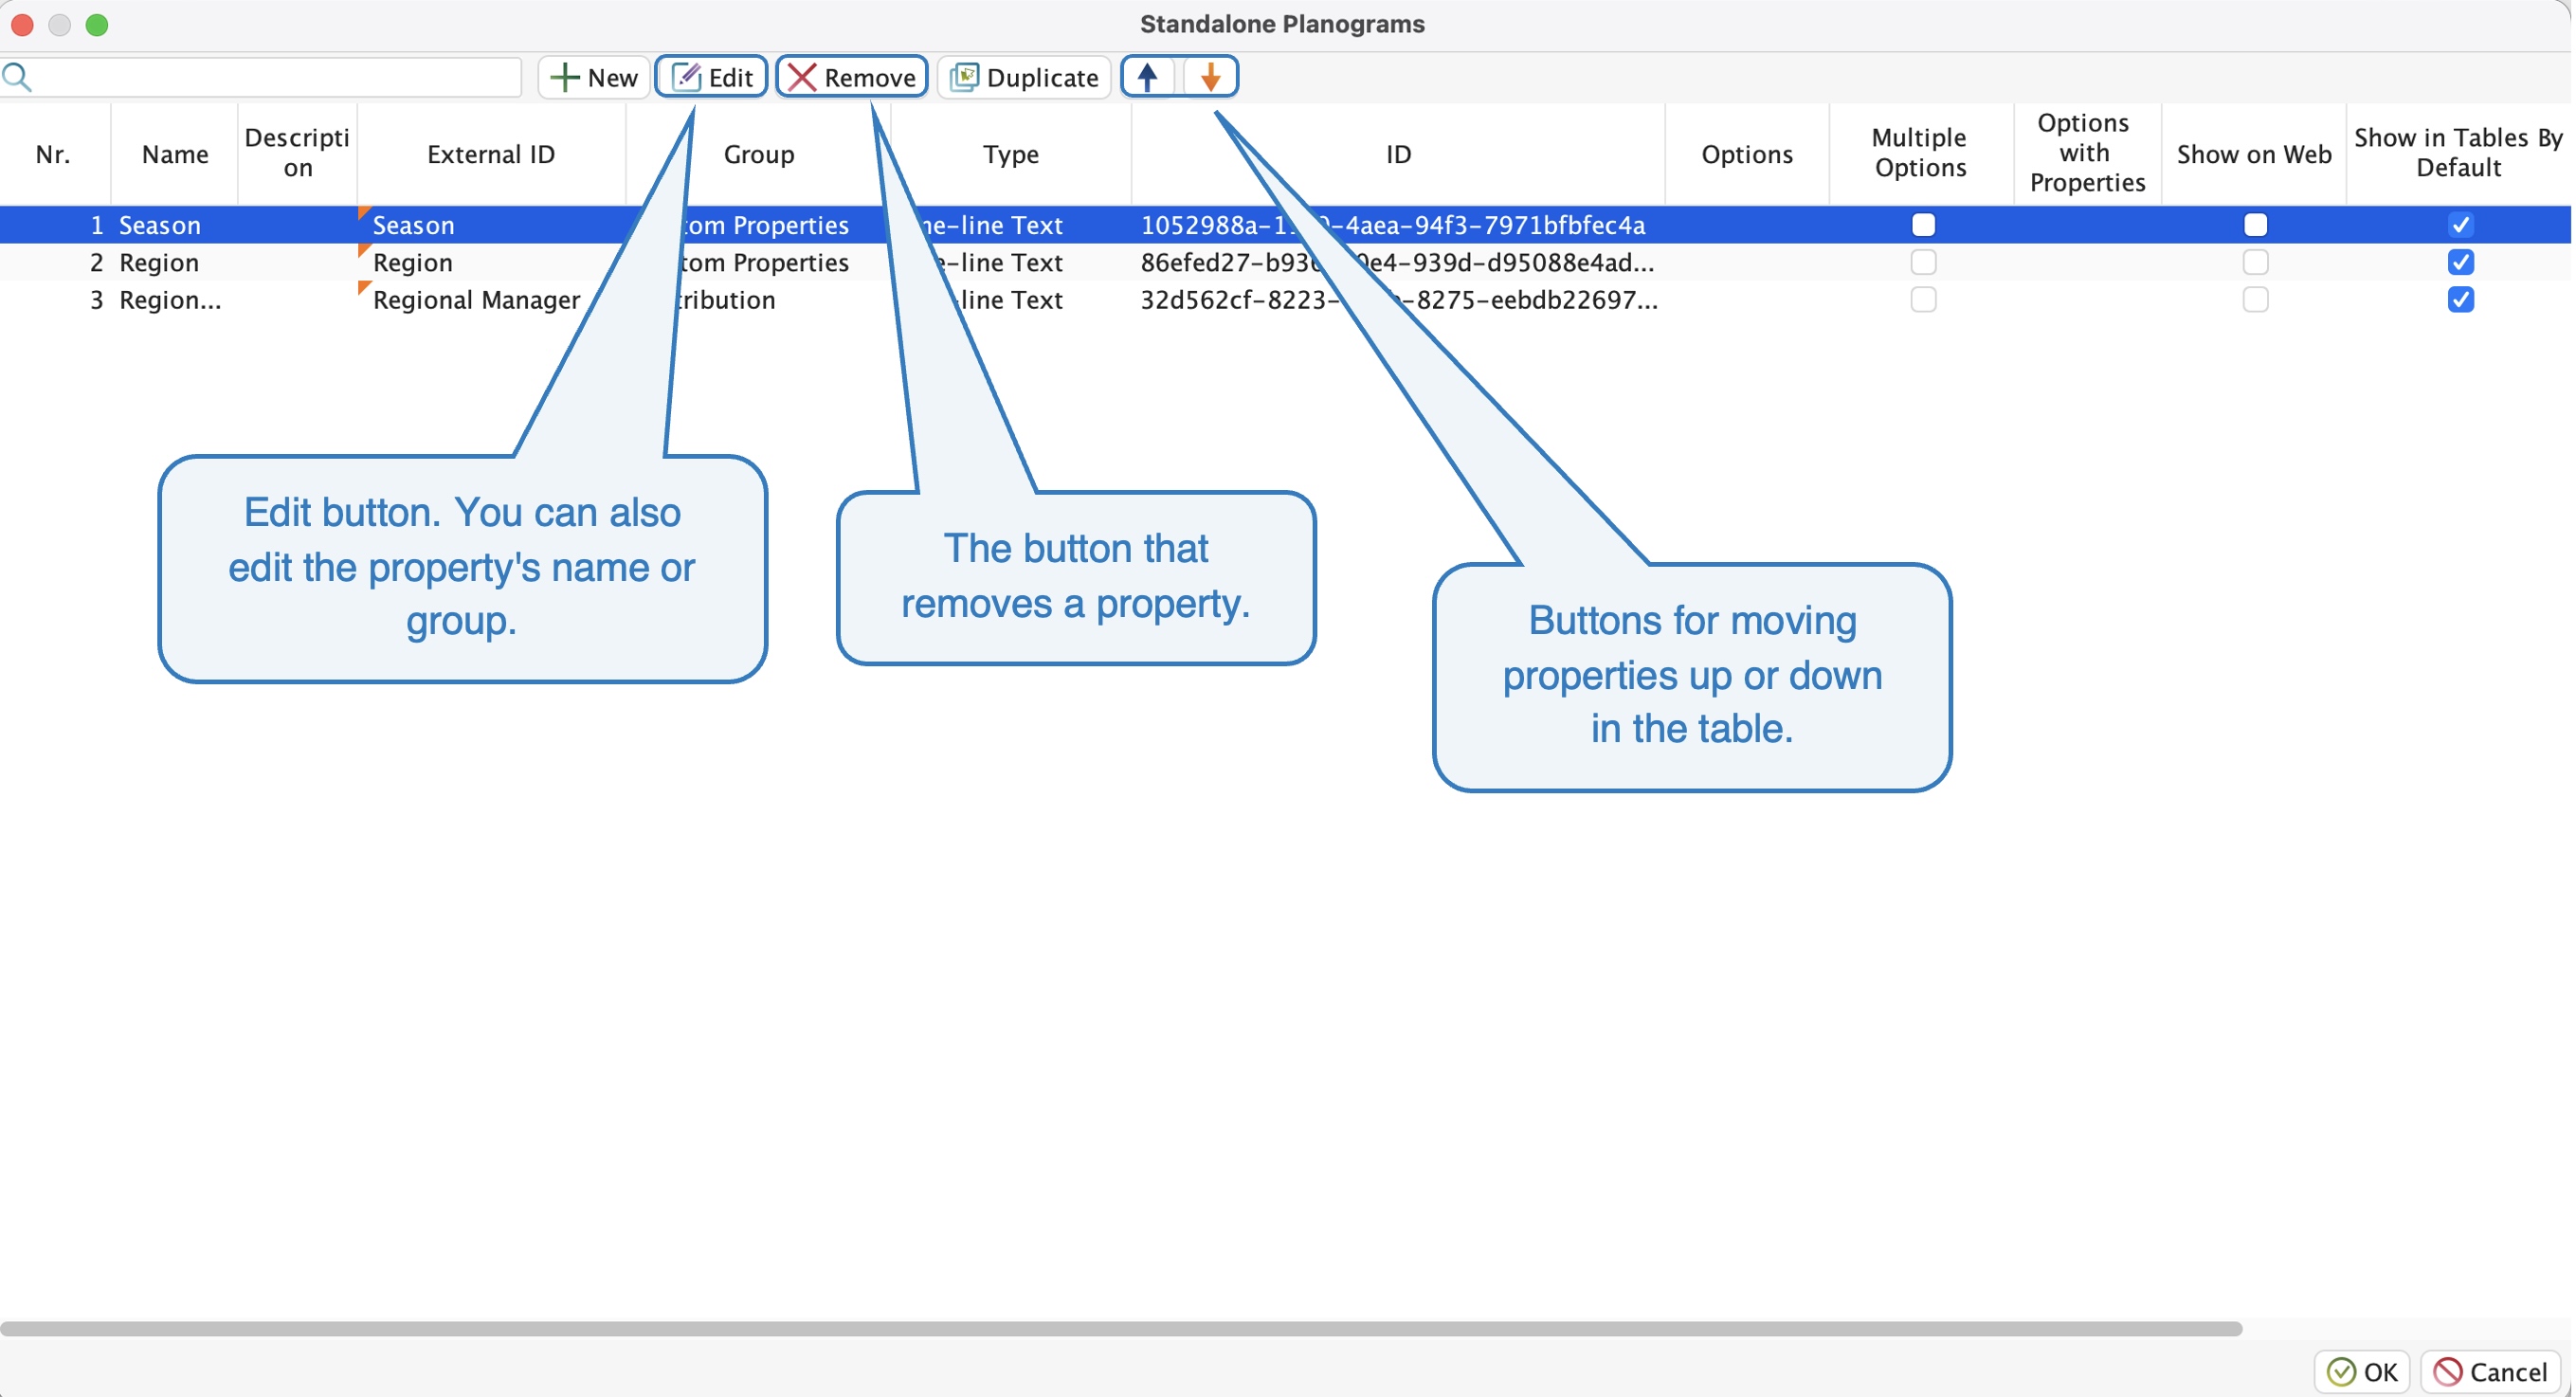
Task: Uncheck Show in Tables By Default for Regional Manager
Action: [2460, 299]
